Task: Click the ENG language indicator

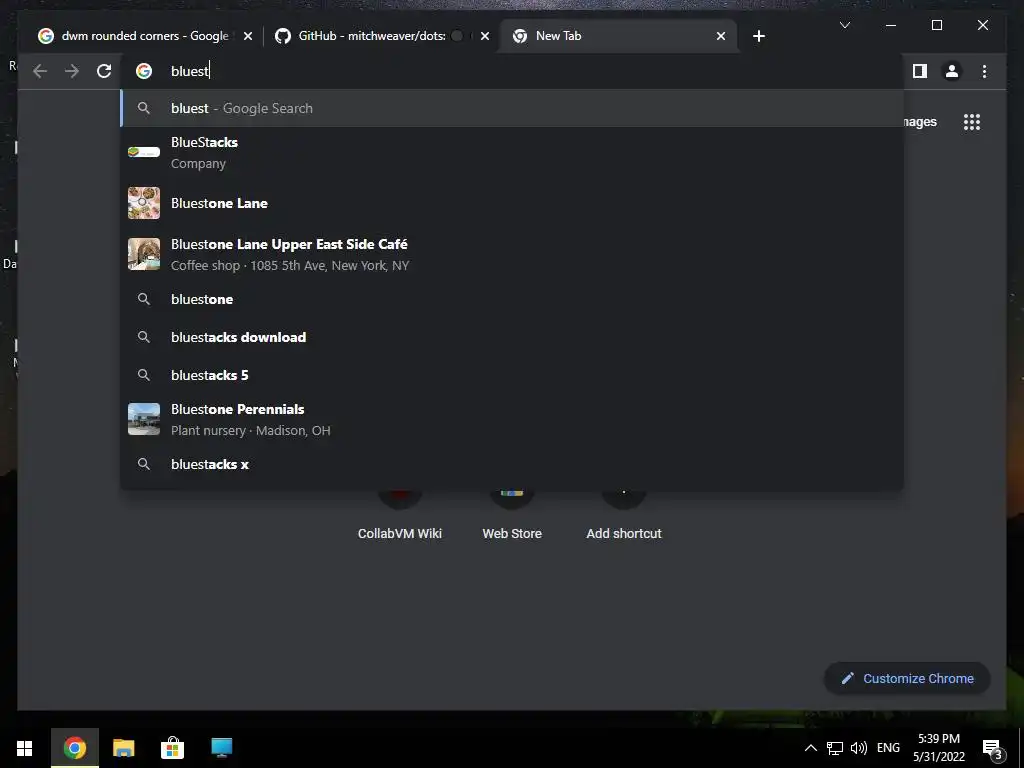Action: (888, 748)
